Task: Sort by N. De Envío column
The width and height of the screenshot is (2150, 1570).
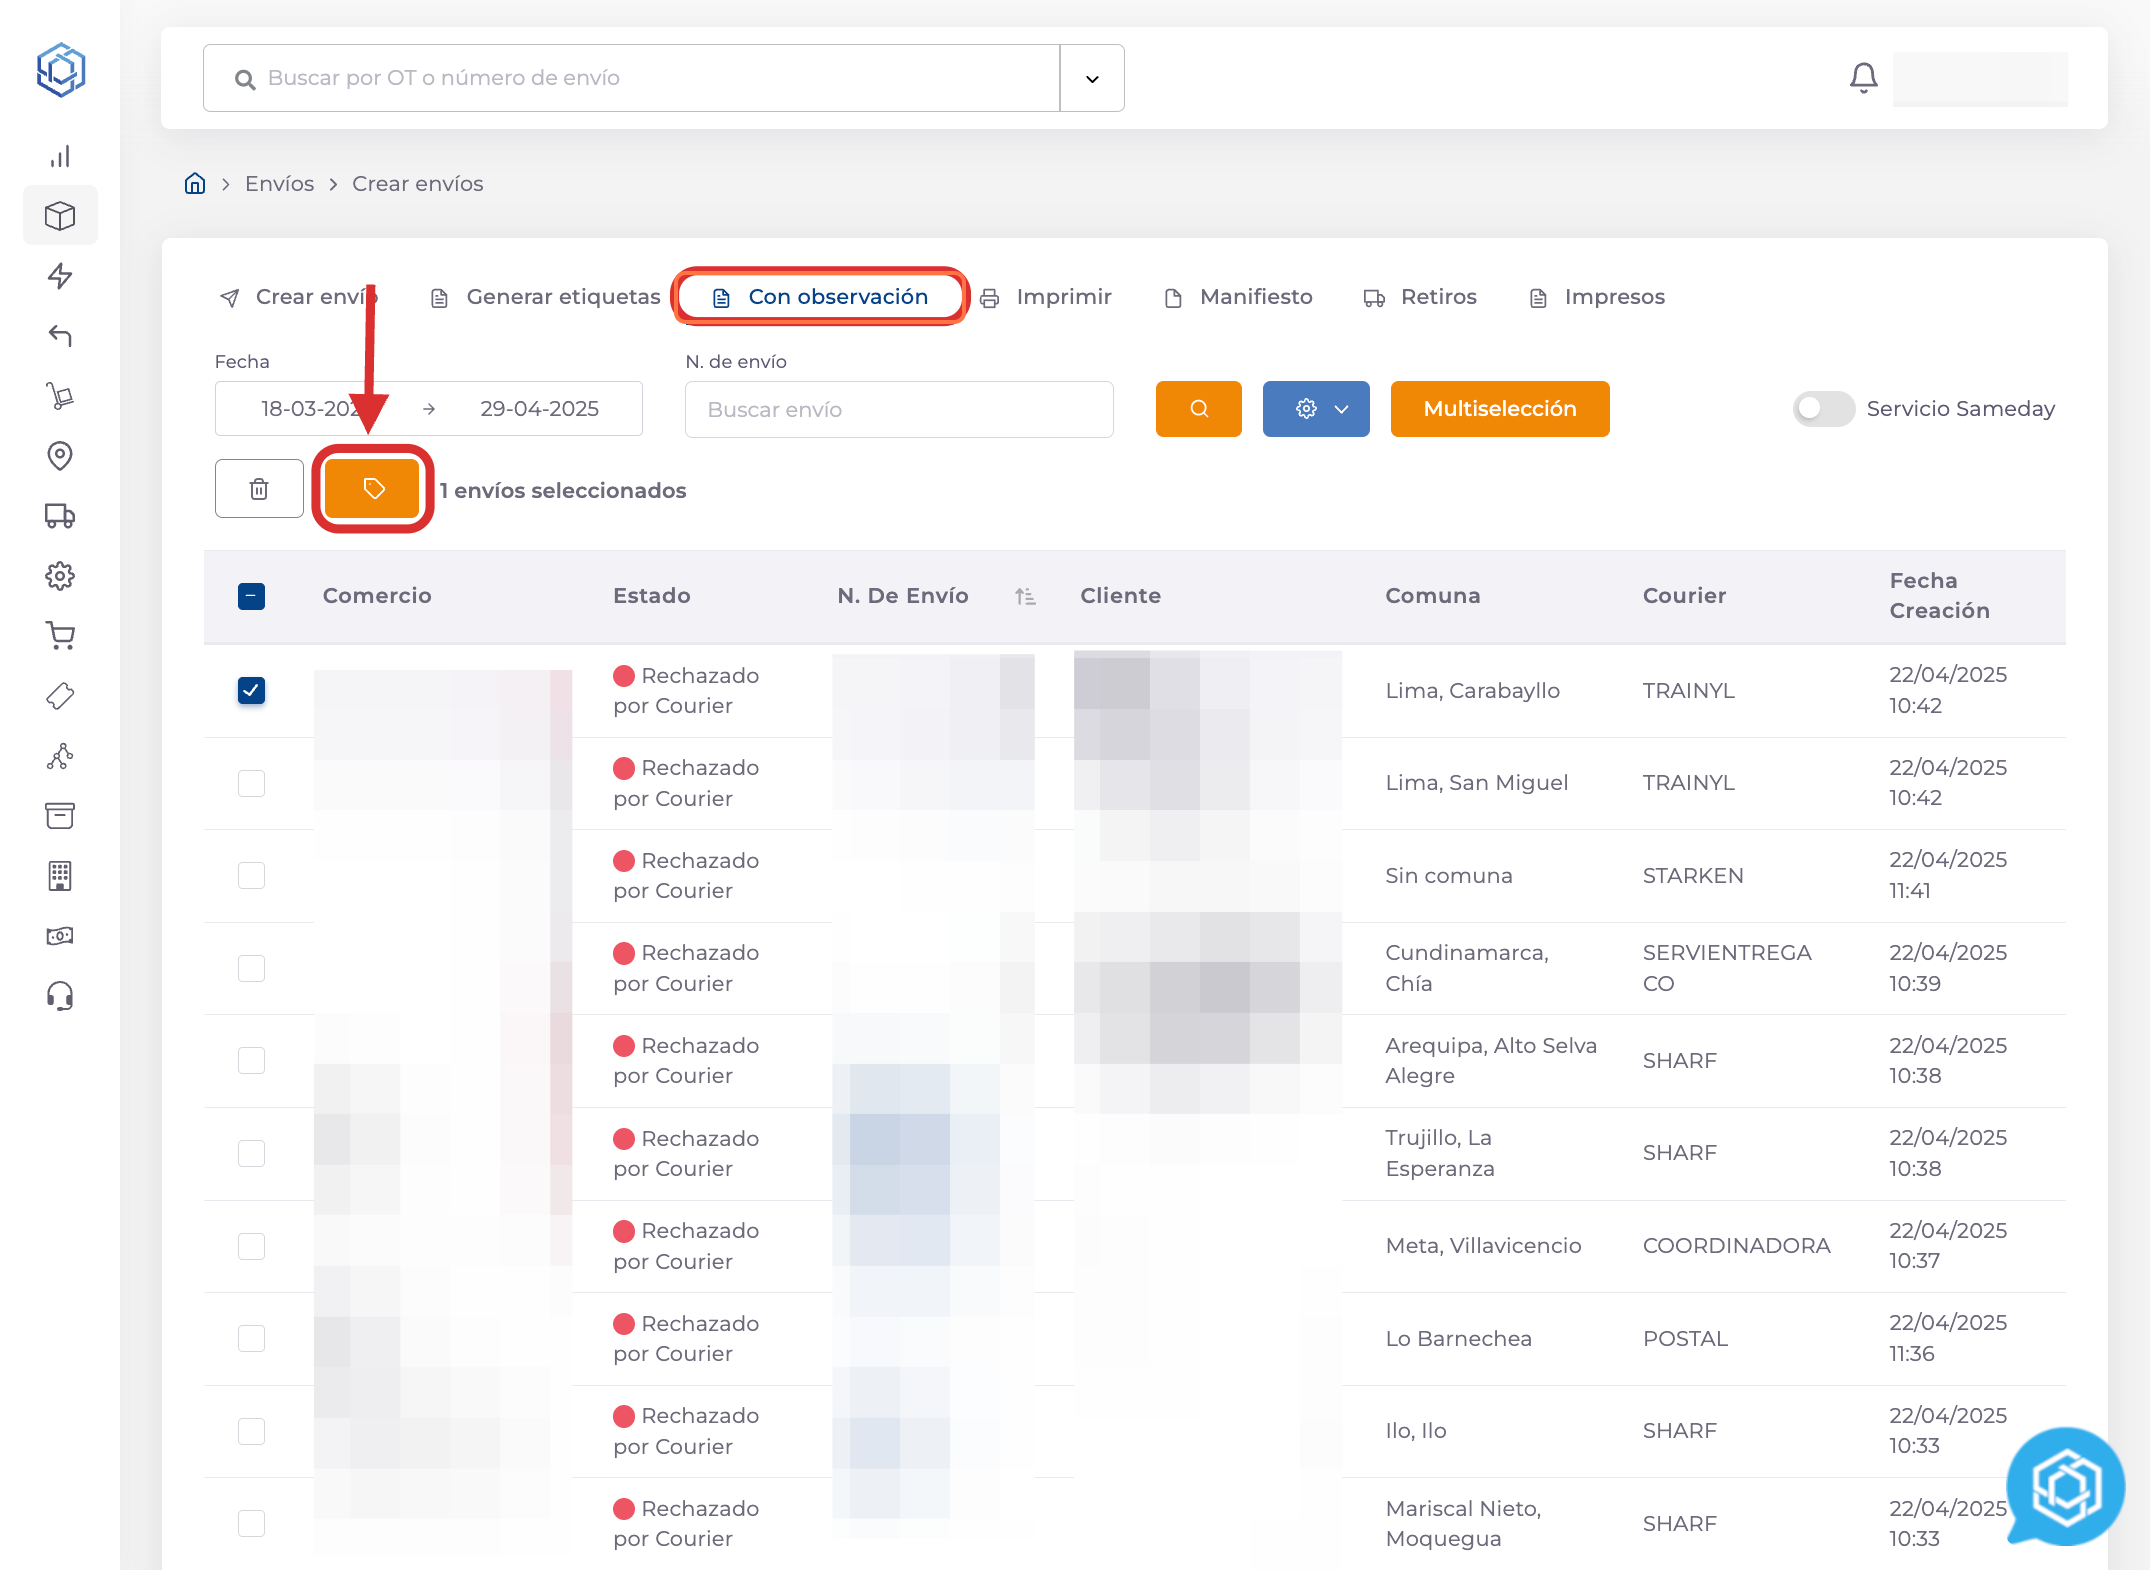Action: point(1025,597)
